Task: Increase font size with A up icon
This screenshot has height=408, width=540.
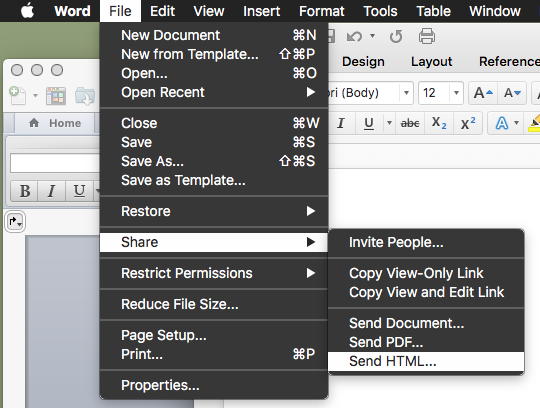Action: [x=483, y=93]
